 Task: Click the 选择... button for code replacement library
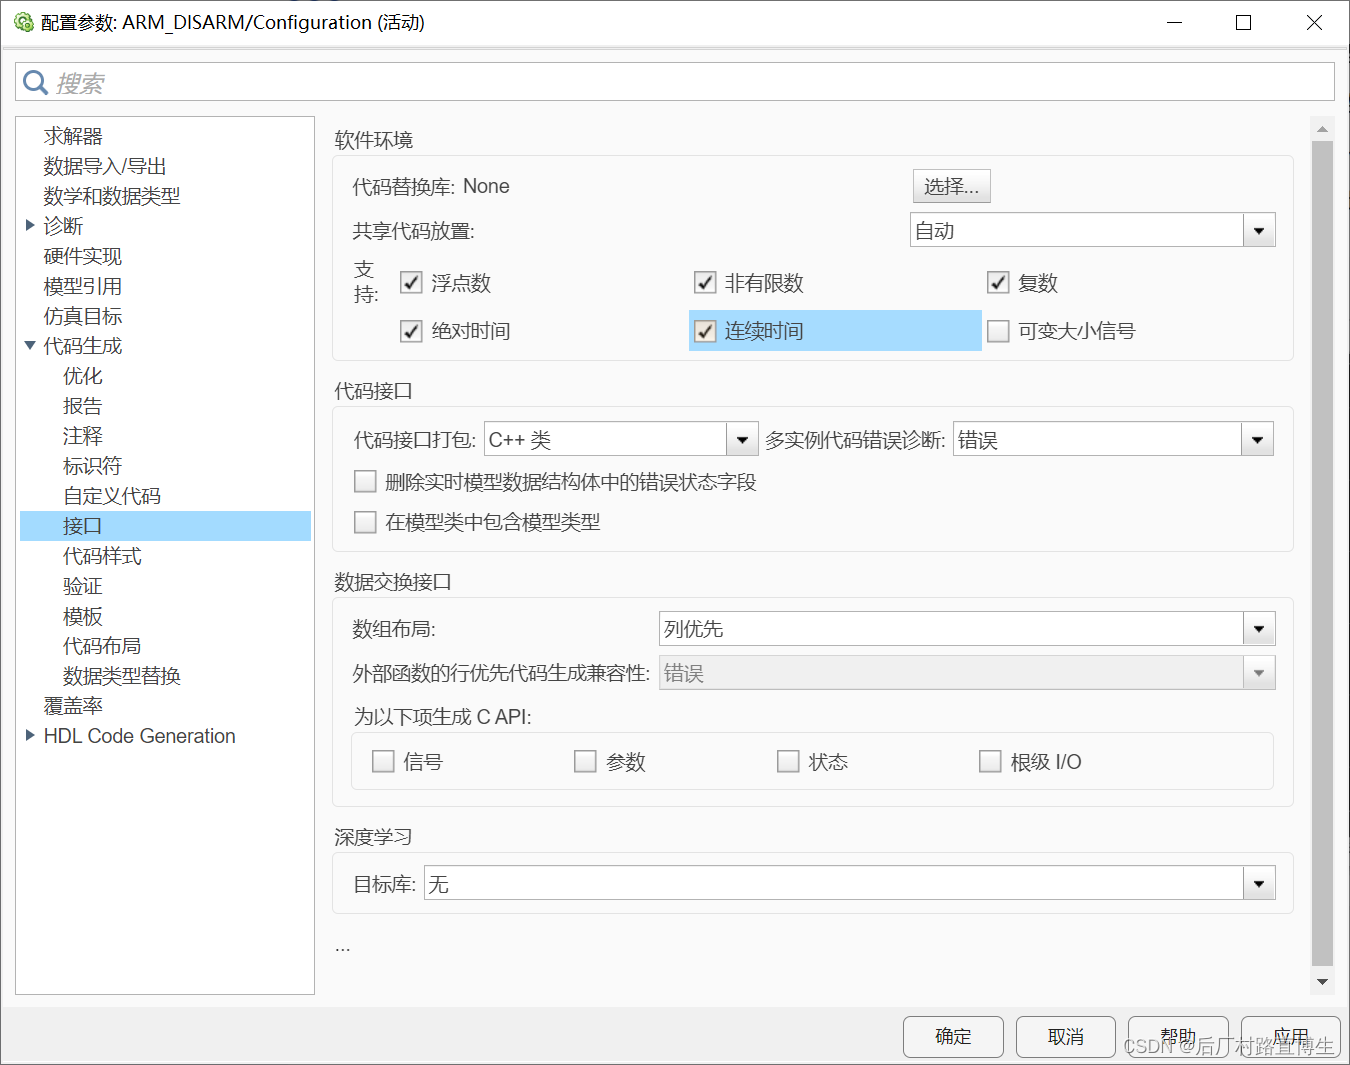point(952,186)
